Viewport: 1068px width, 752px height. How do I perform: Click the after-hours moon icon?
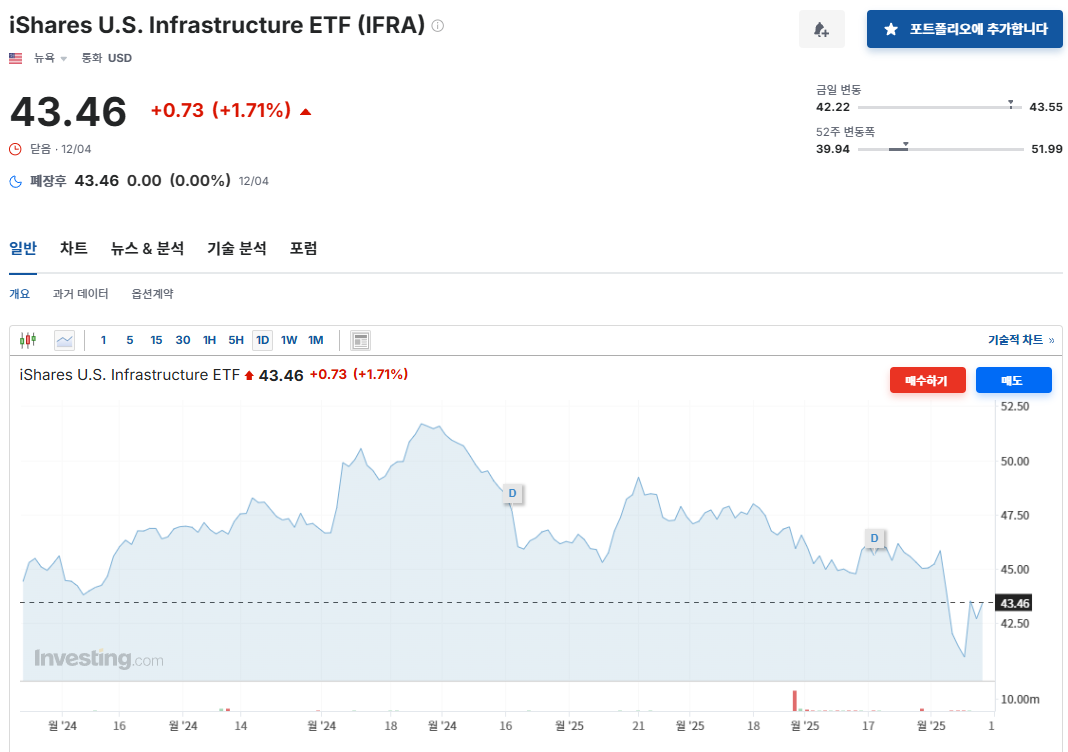pyautogui.click(x=15, y=181)
